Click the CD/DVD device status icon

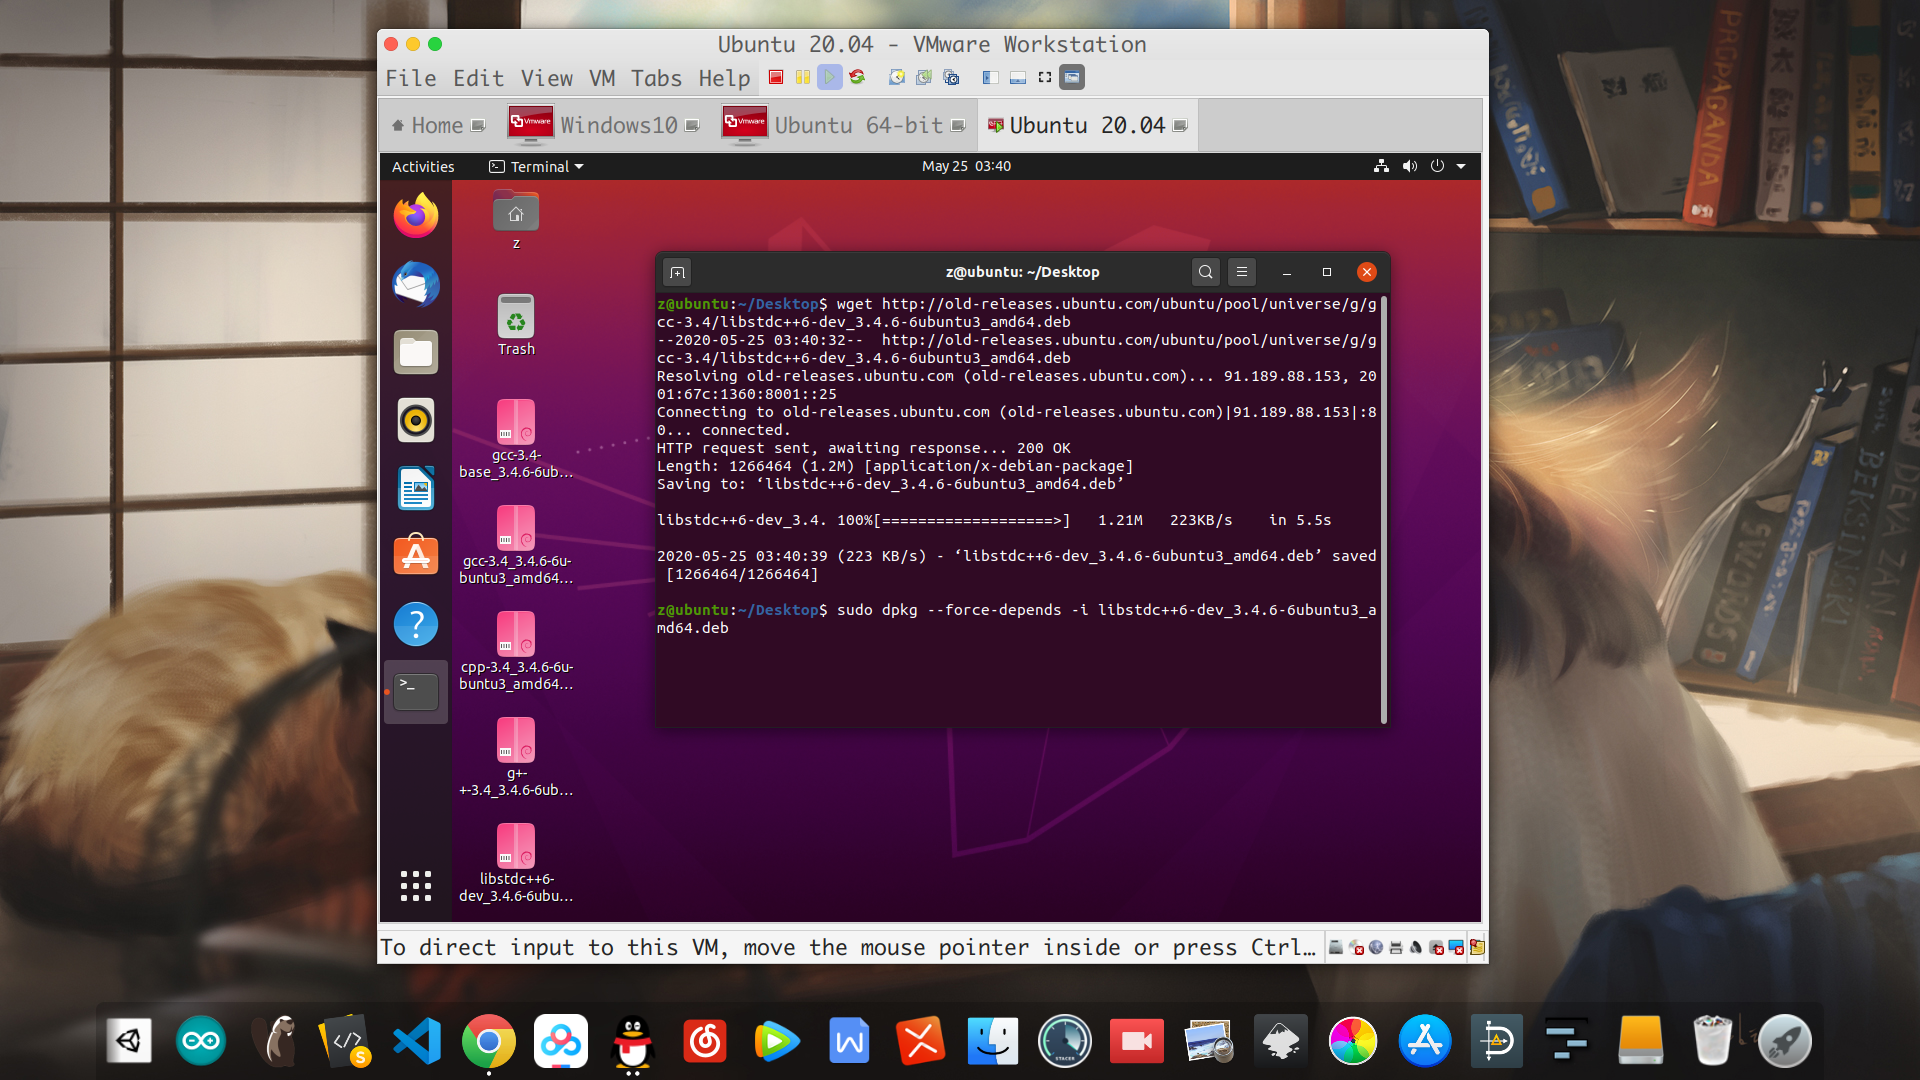click(1356, 946)
